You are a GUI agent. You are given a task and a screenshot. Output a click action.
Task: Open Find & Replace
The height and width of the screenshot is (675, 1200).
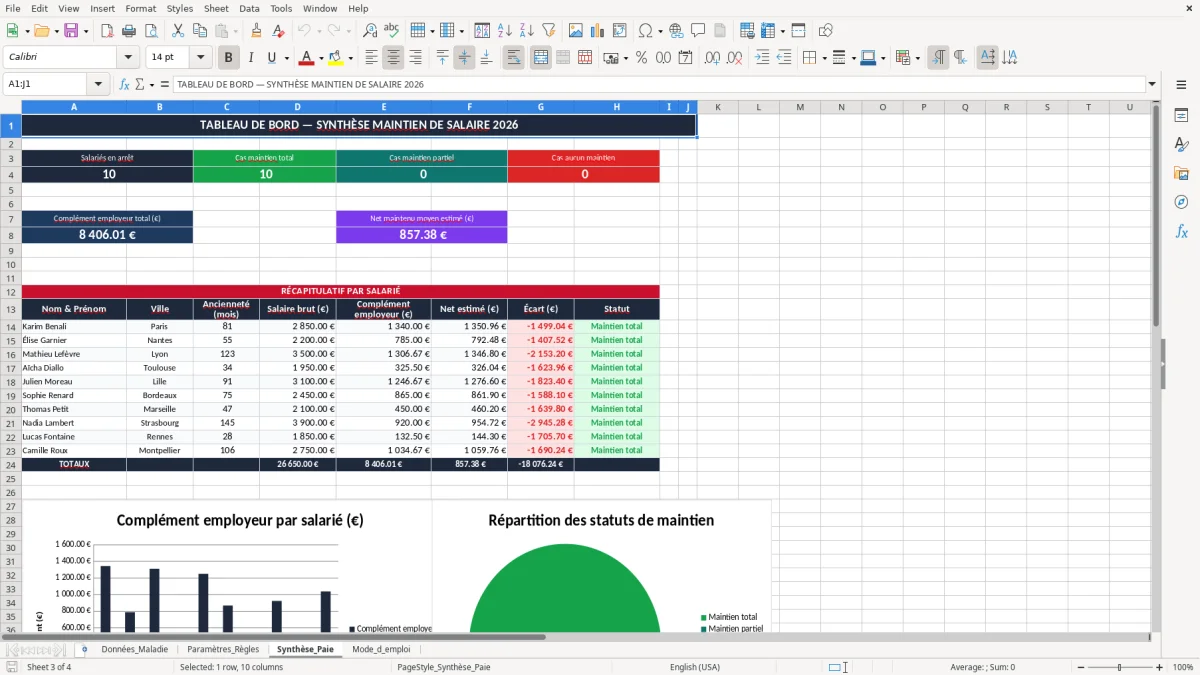pos(370,31)
